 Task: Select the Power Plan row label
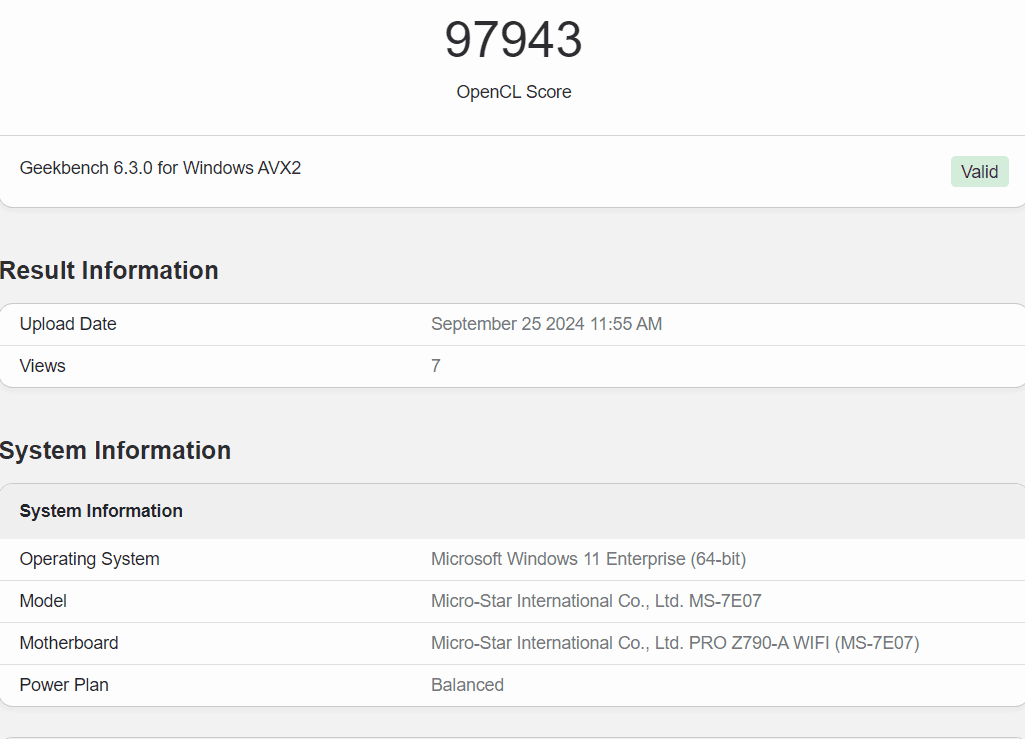pos(64,685)
